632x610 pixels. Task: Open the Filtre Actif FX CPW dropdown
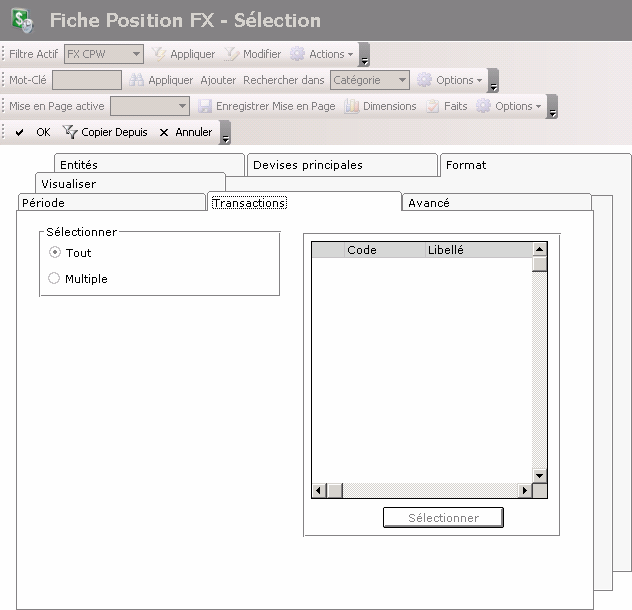tap(137, 54)
